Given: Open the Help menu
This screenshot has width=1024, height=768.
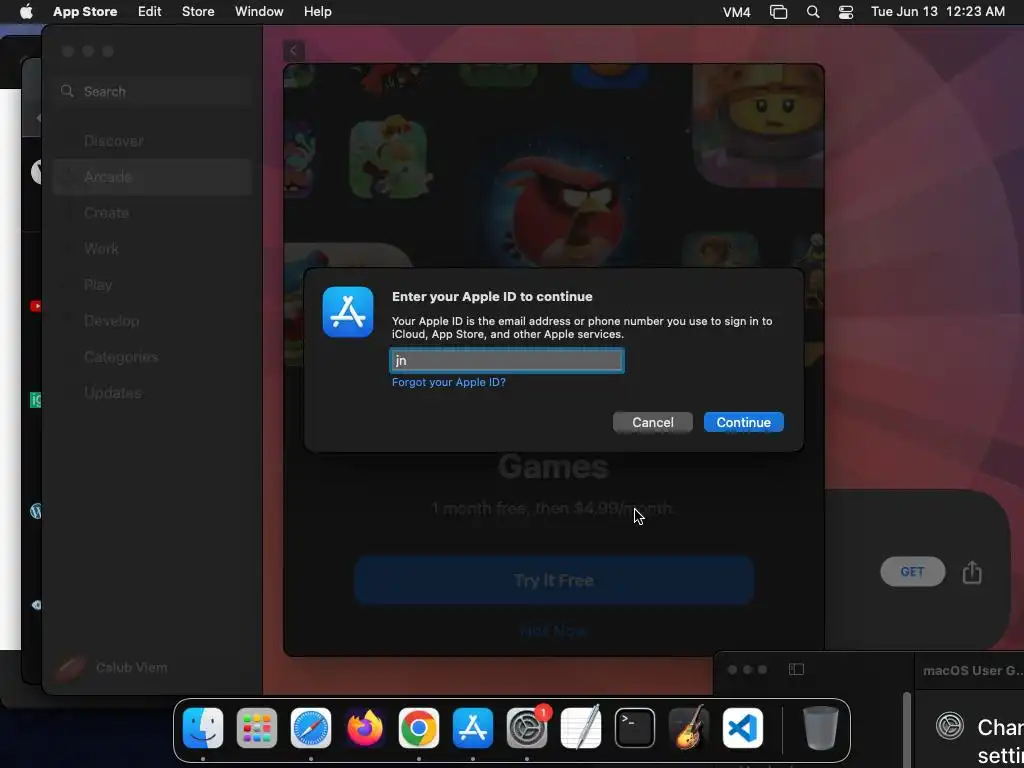Looking at the screenshot, I should click(317, 12).
